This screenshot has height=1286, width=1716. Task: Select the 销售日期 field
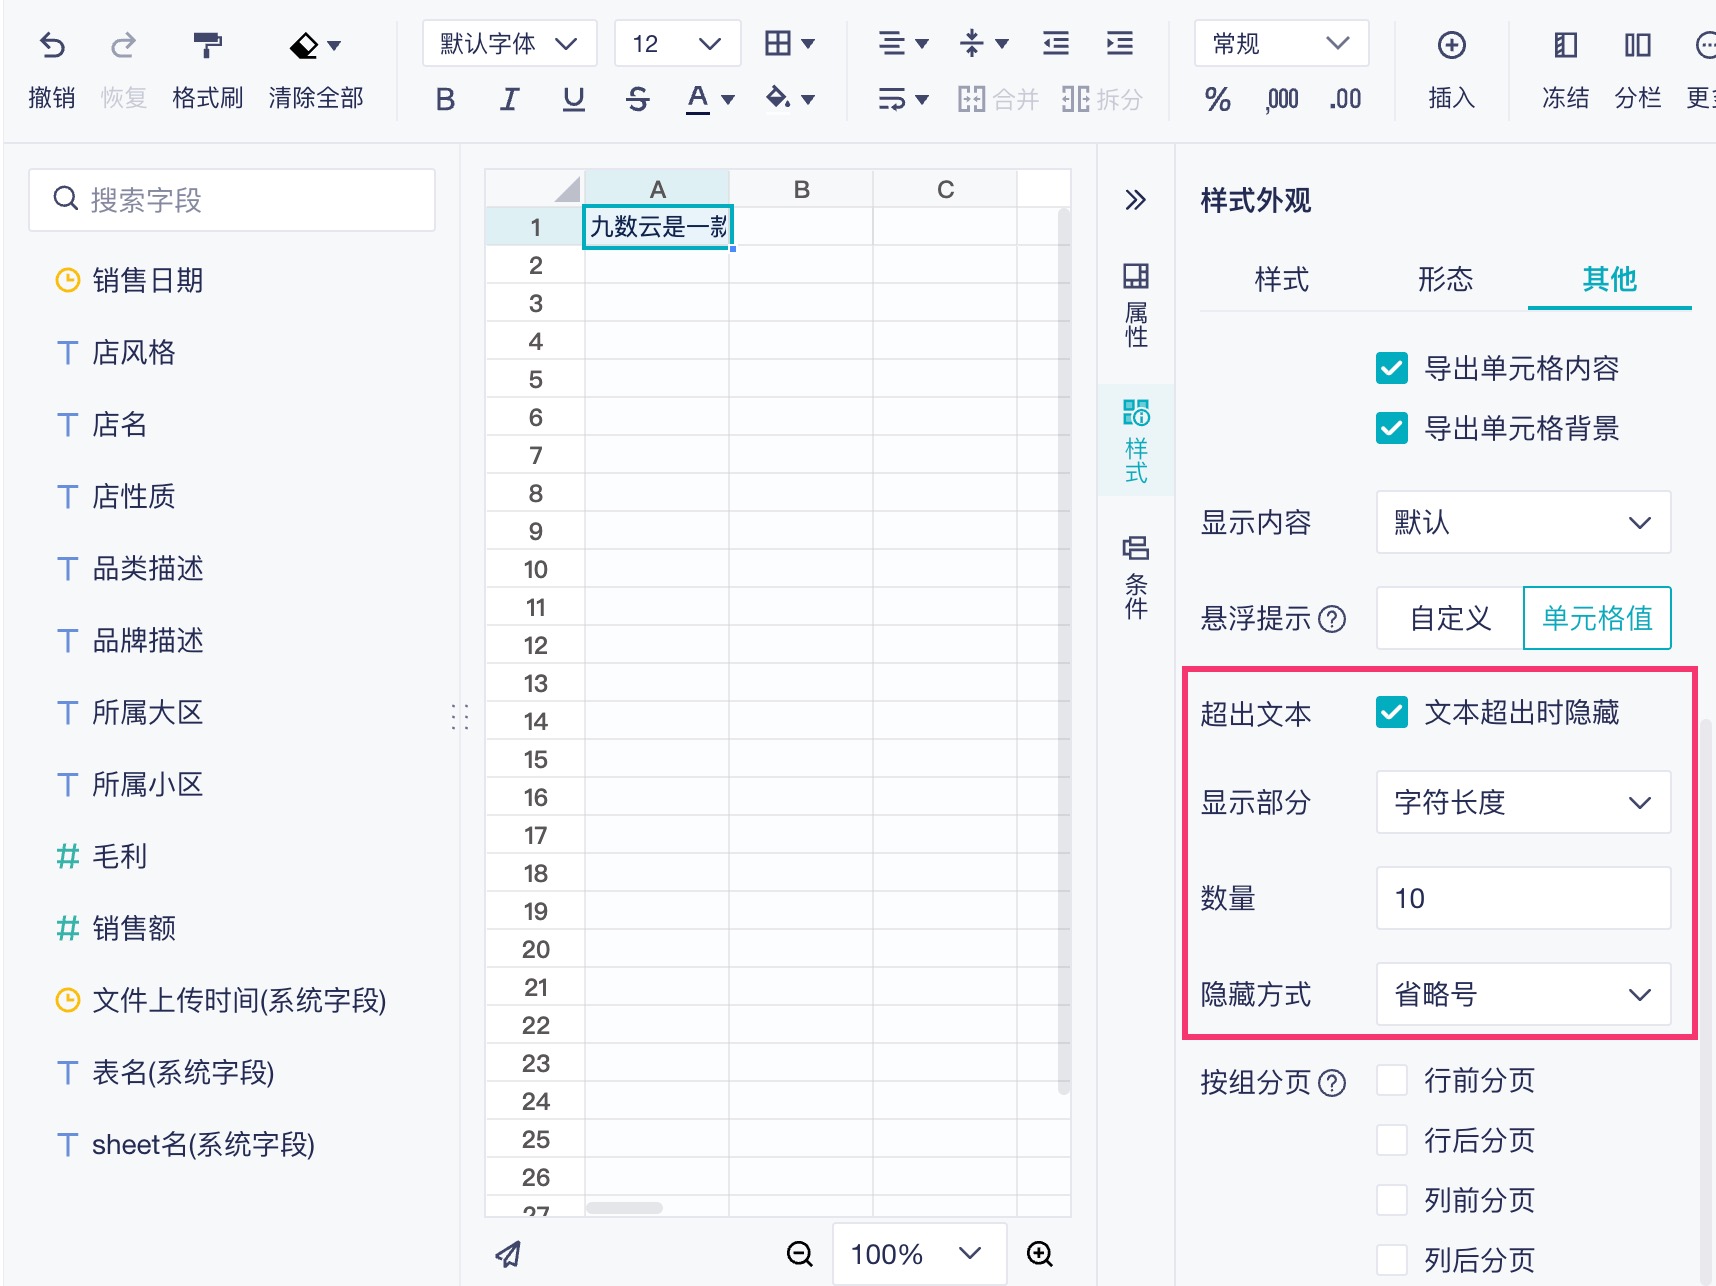pyautogui.click(x=147, y=280)
